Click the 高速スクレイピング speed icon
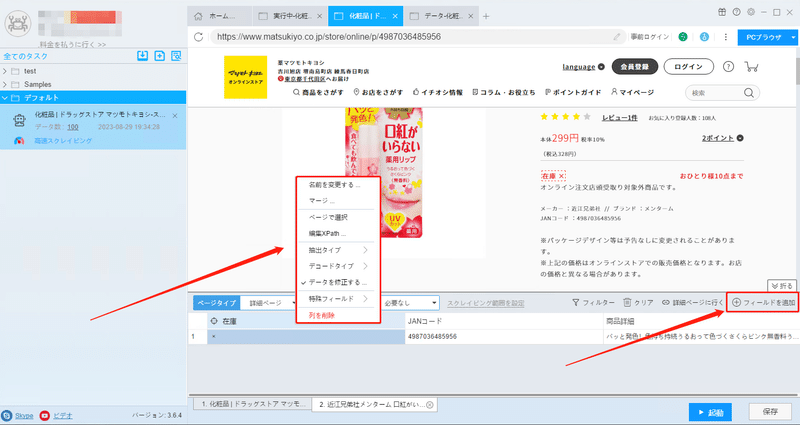Screen dimensions: 800x425 (x=19, y=141)
